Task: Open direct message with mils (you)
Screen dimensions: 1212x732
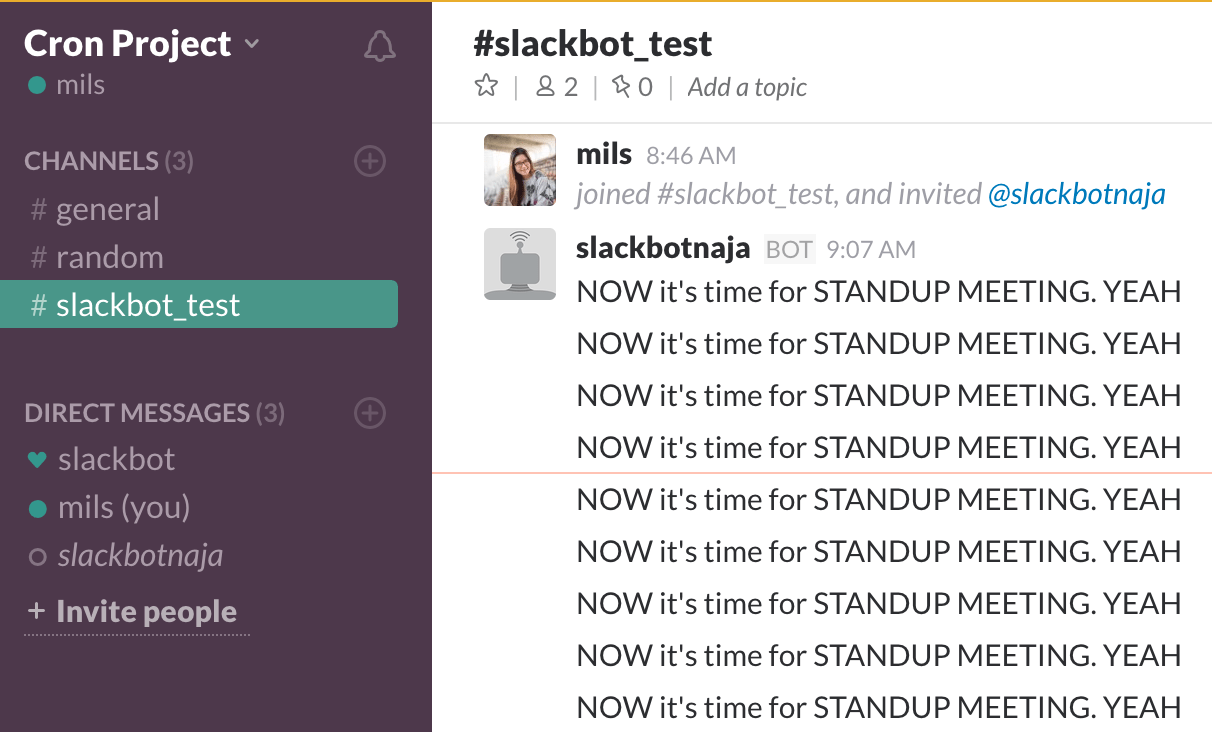Action: tap(123, 508)
